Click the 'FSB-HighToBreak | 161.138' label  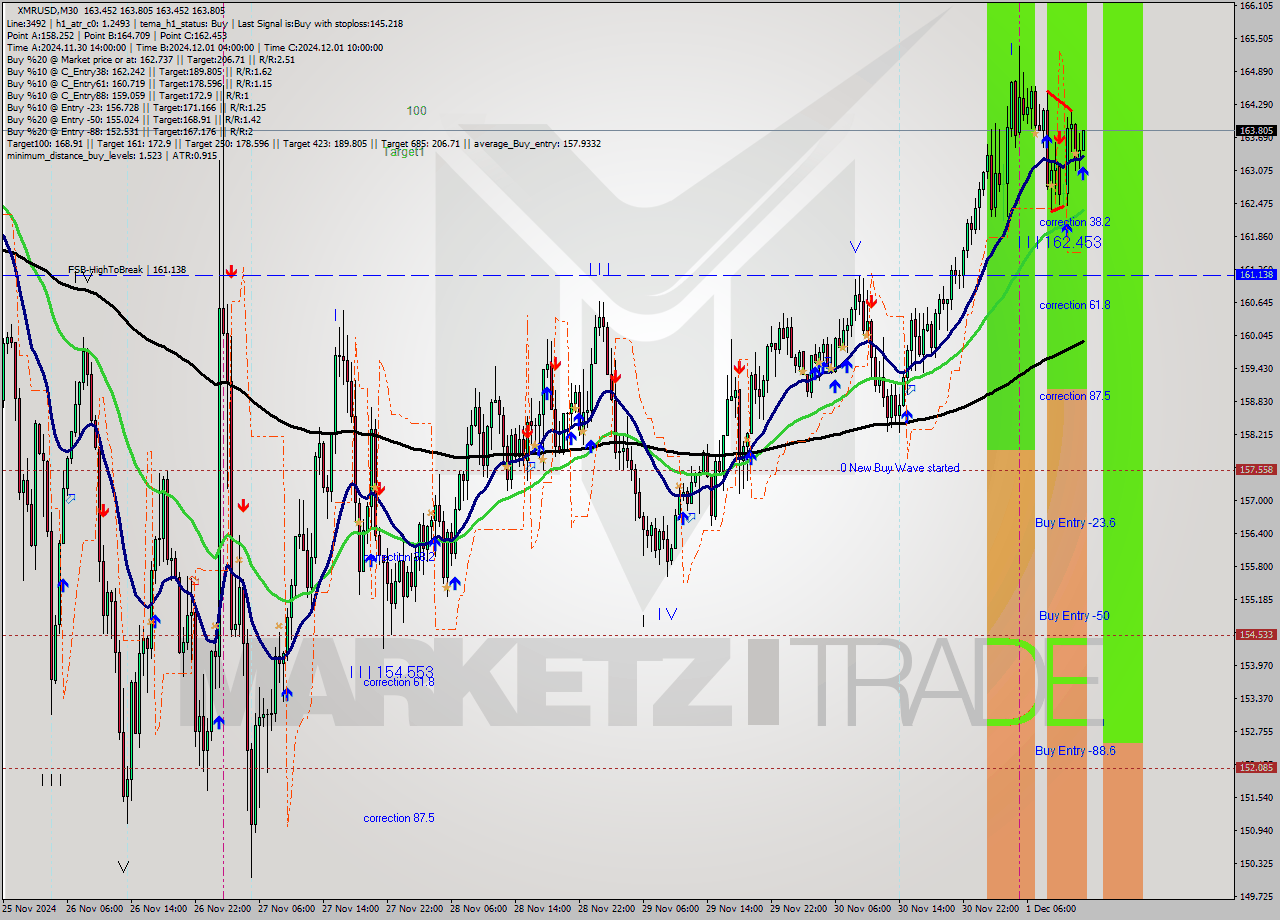(127, 270)
